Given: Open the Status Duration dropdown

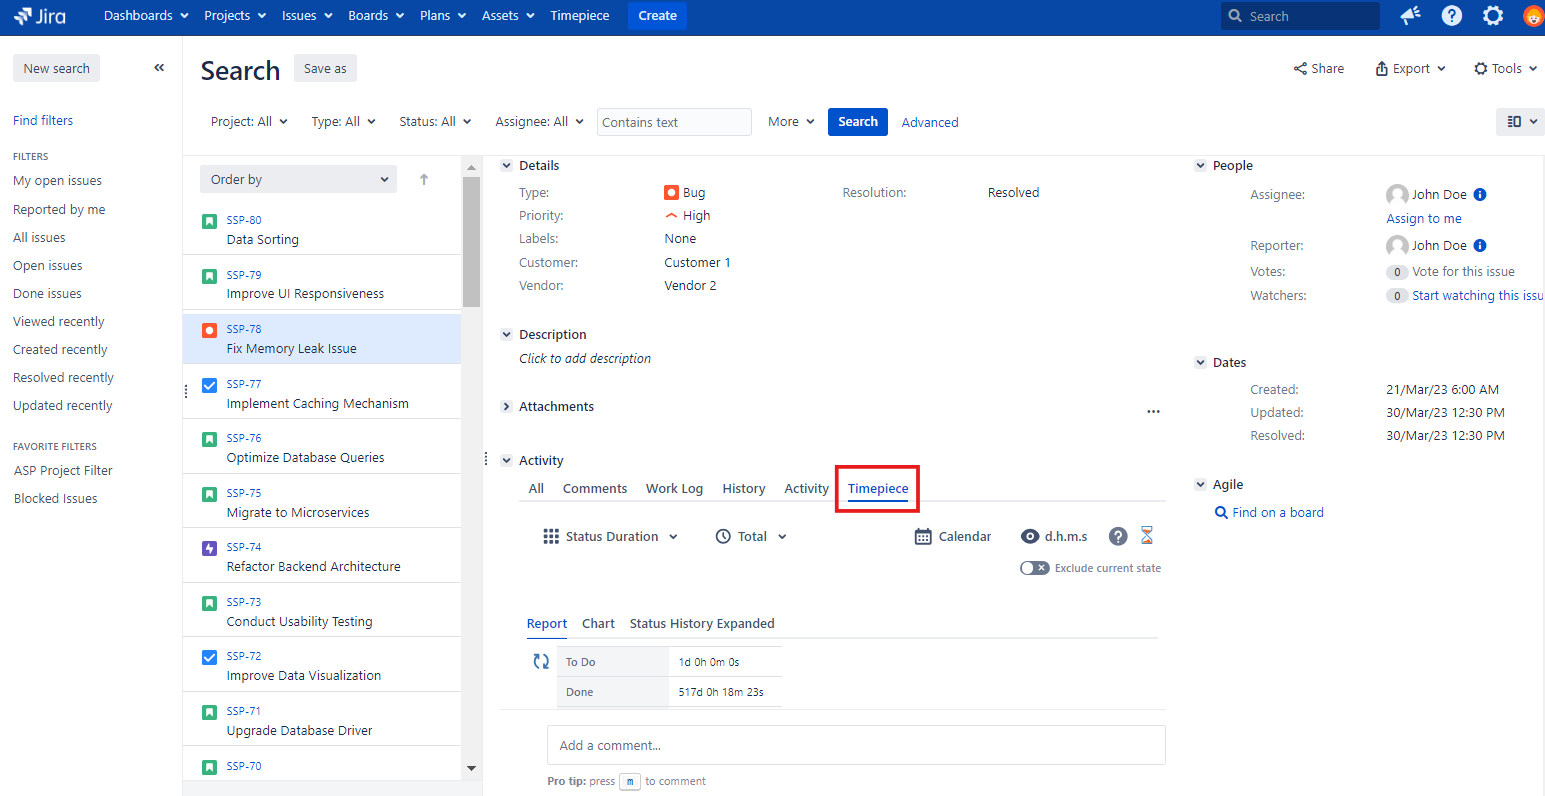Looking at the screenshot, I should [610, 537].
